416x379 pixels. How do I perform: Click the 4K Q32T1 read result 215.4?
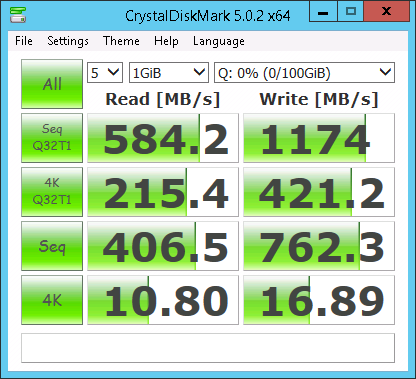[163, 192]
